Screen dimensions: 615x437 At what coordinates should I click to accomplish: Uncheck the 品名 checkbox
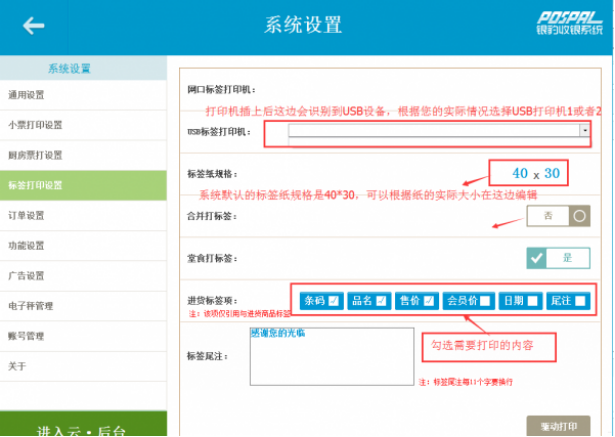coord(381,300)
